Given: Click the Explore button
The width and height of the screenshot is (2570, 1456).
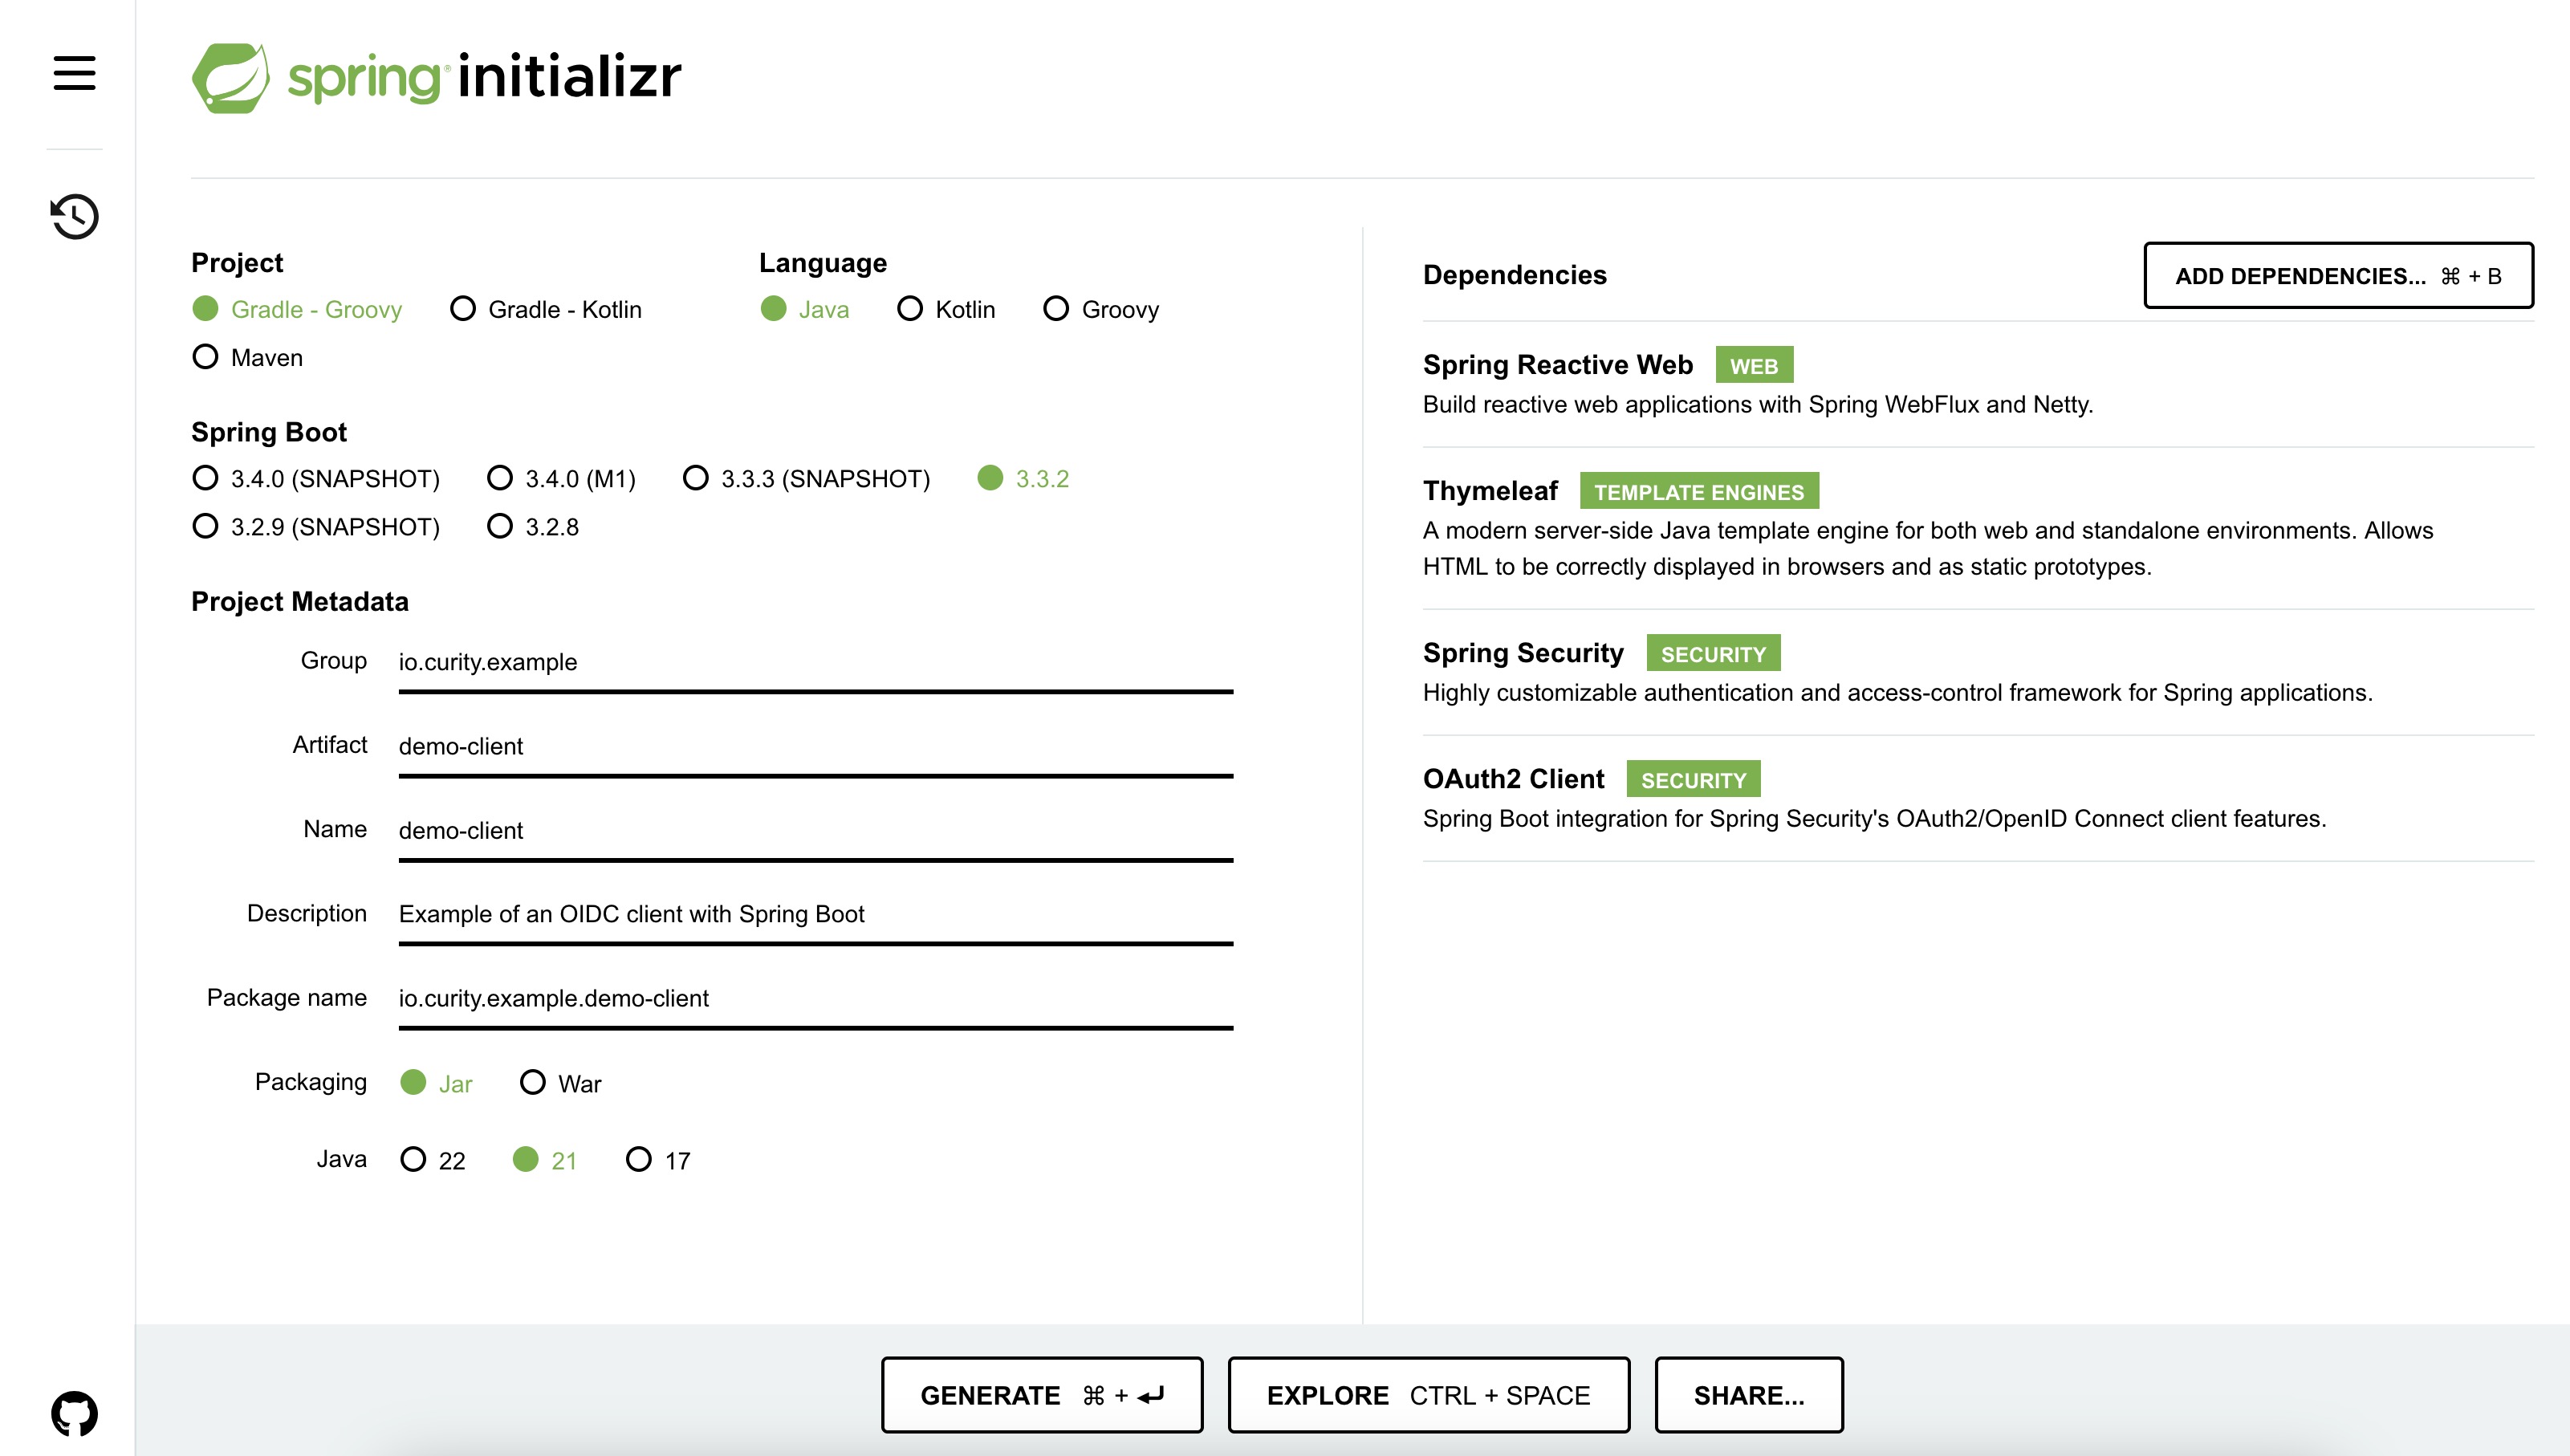Looking at the screenshot, I should tap(1428, 1395).
